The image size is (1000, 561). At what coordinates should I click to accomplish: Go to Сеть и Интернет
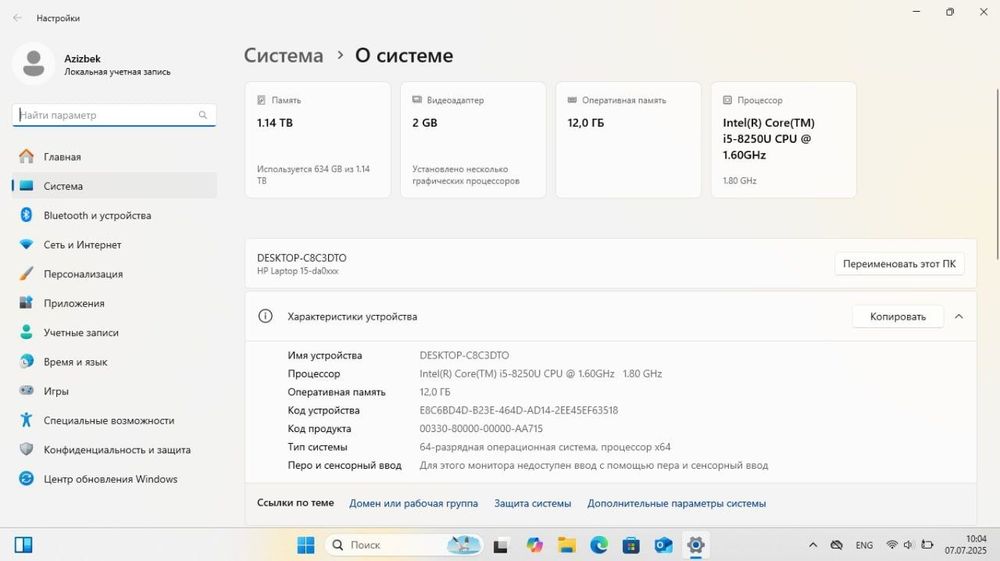coord(114,245)
